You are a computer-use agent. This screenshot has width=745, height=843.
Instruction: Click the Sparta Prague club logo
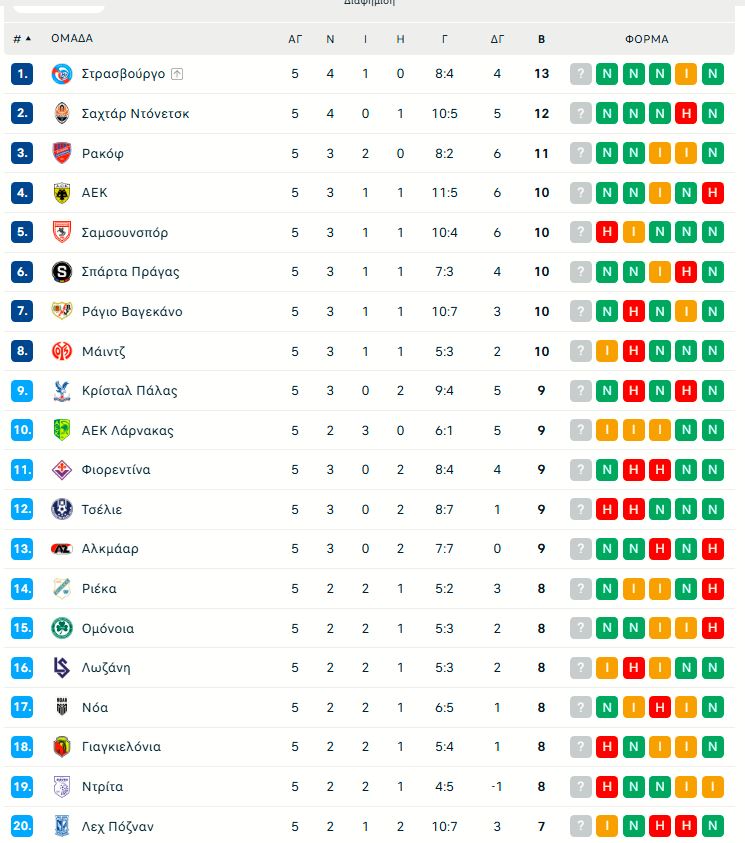pyautogui.click(x=62, y=271)
